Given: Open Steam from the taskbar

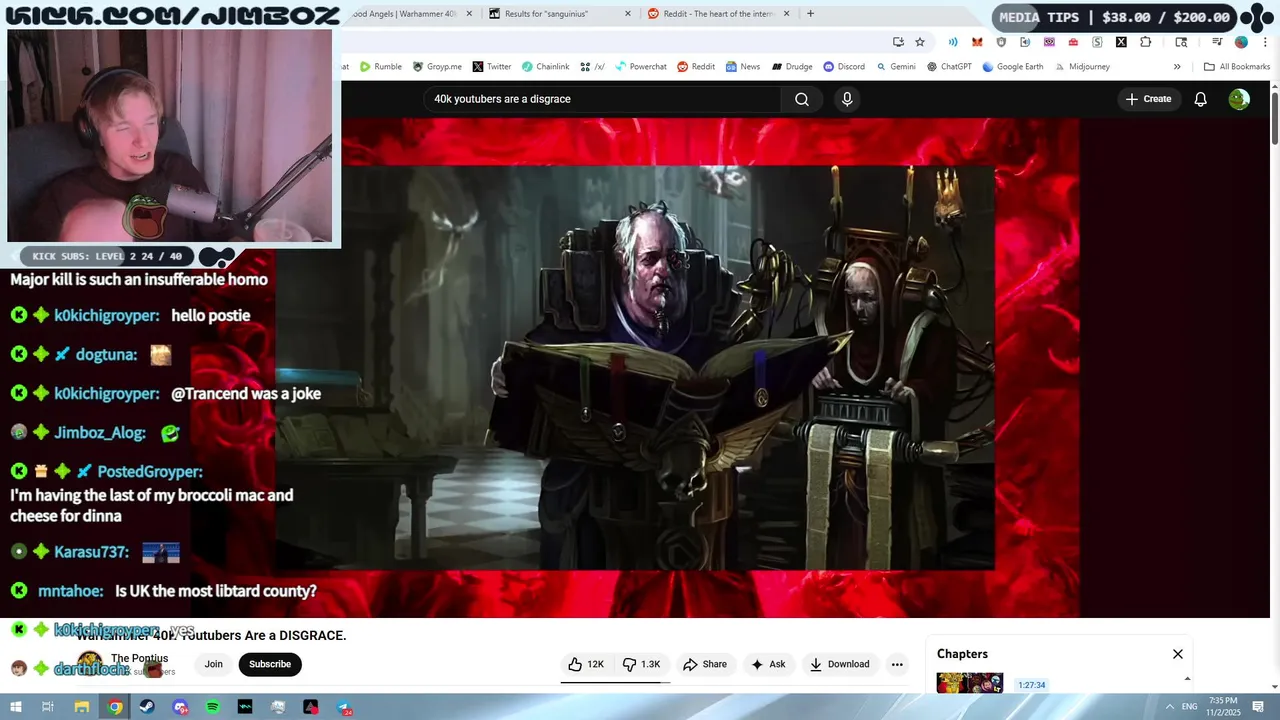Looking at the screenshot, I should click(x=147, y=707).
